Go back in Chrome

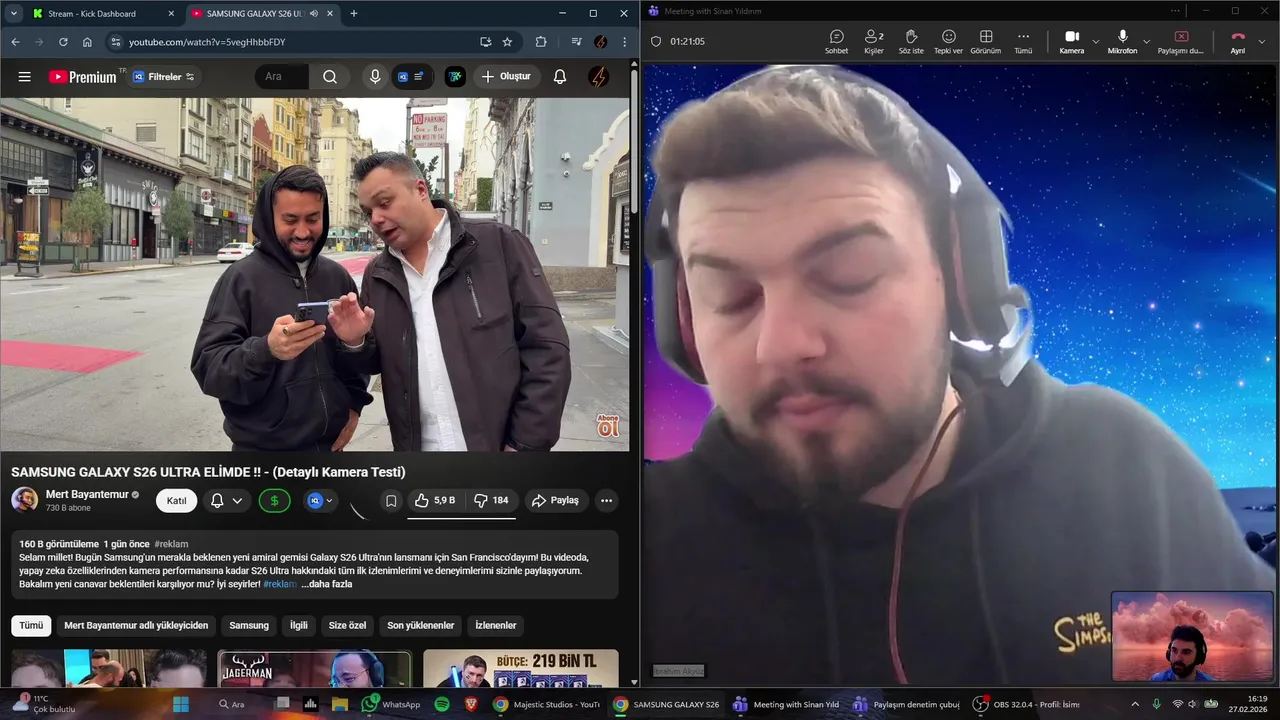coord(15,42)
